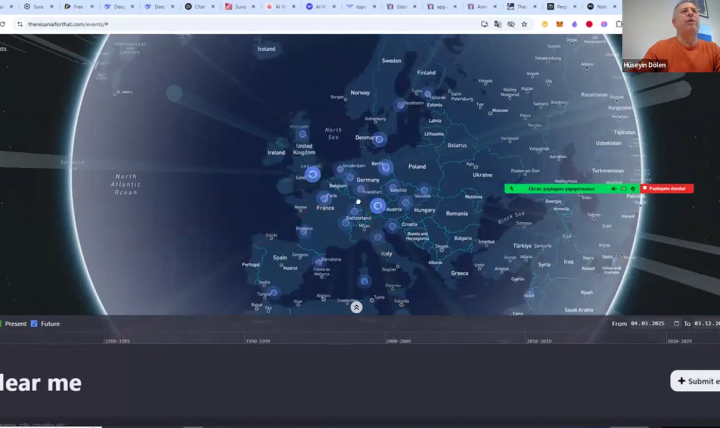The image size is (720, 428).
Task: Open the To date calendar icon
Action: pyautogui.click(x=676, y=324)
